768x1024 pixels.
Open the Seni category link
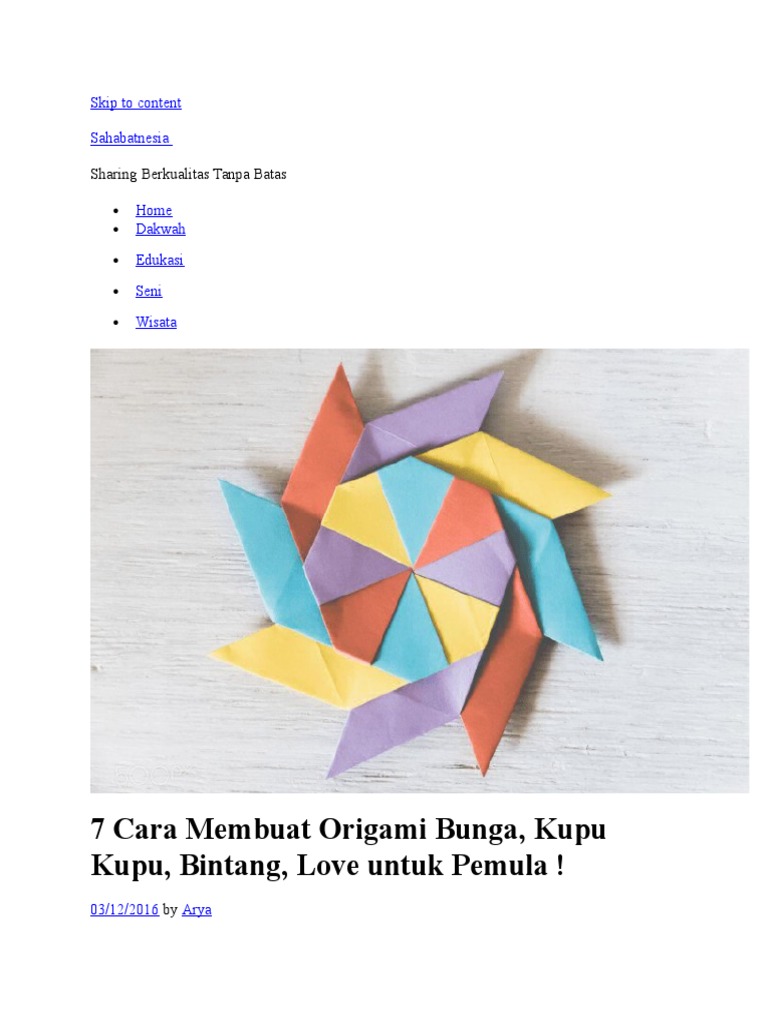click(x=148, y=291)
